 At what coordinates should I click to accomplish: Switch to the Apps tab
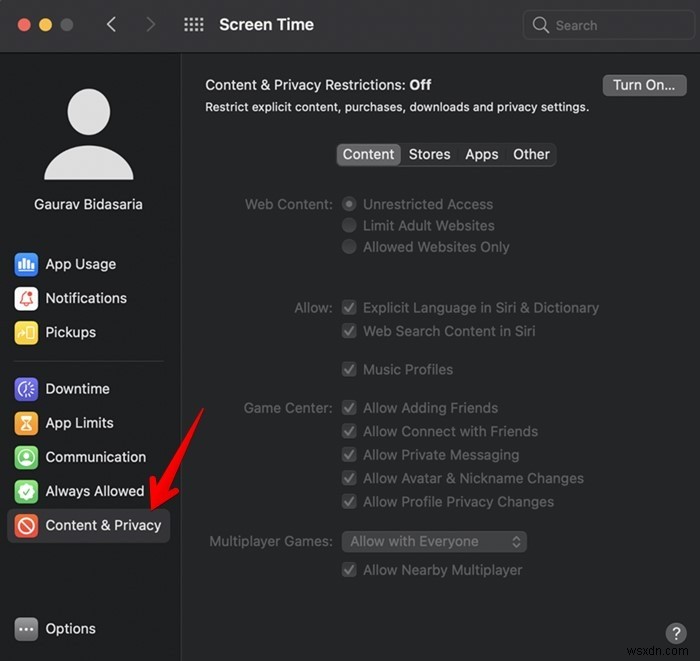pos(482,154)
